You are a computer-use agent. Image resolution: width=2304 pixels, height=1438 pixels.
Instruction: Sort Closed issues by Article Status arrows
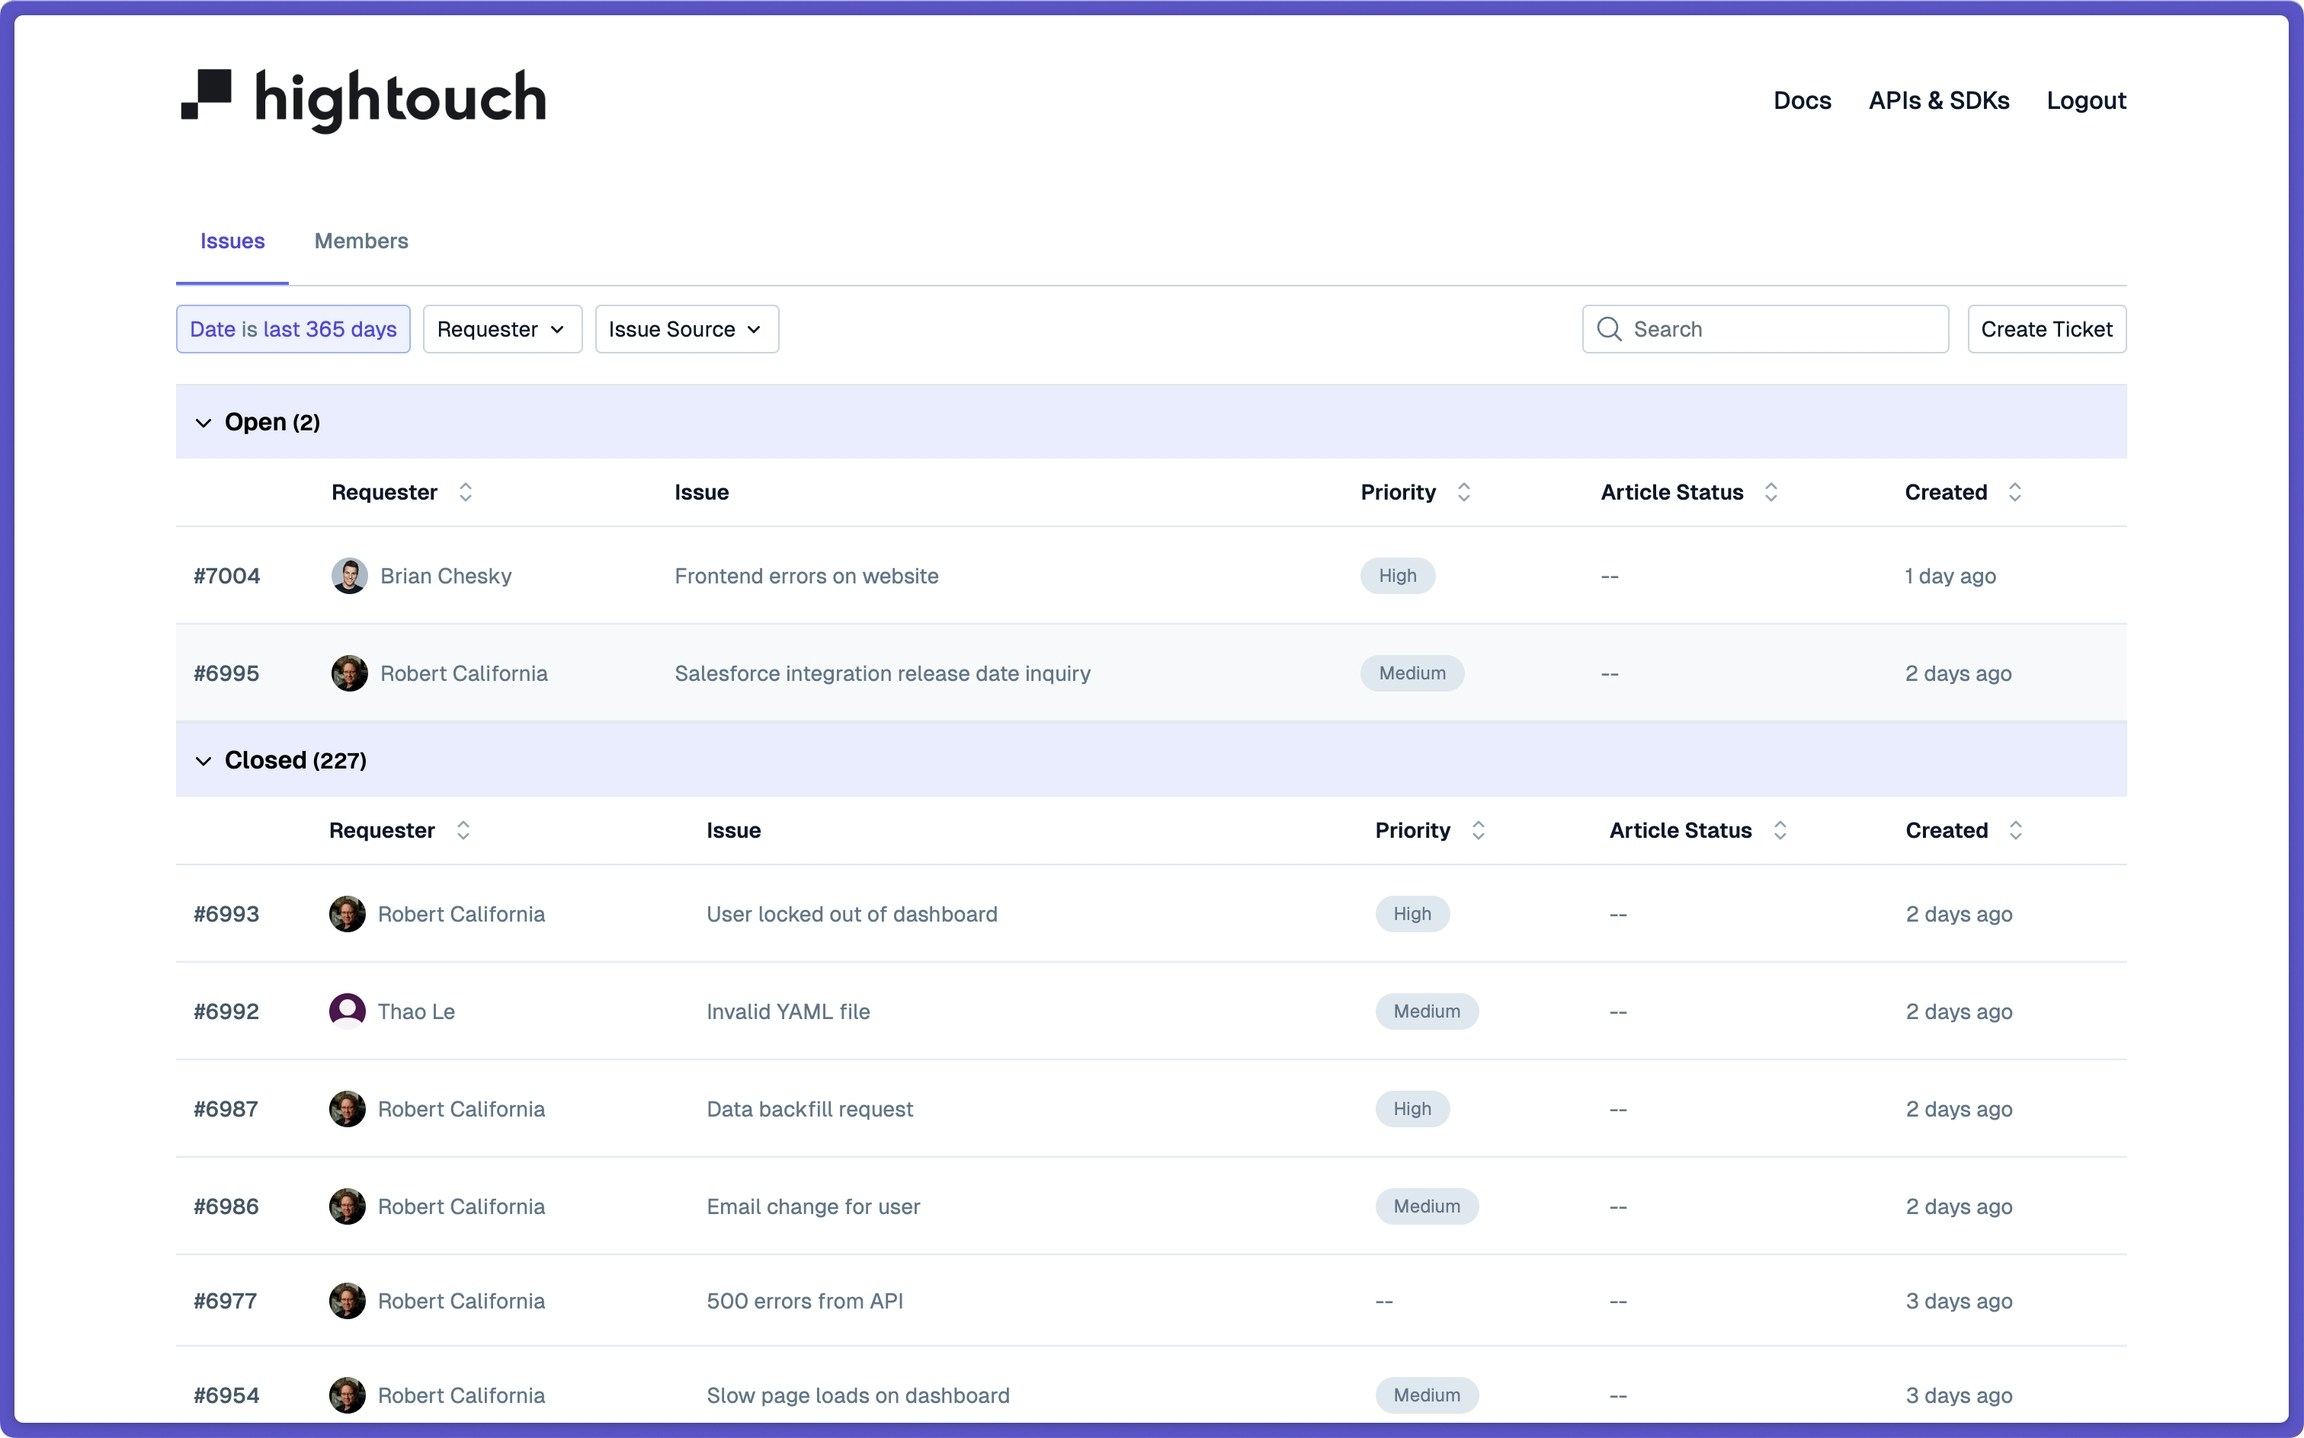1779,830
